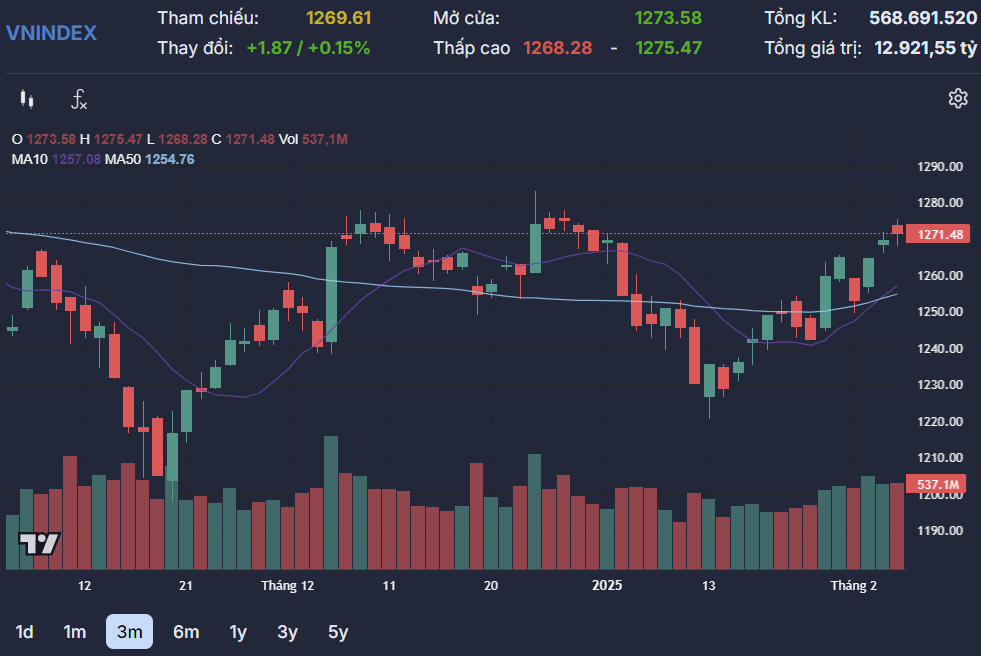Switch chart to 1y range

pyautogui.click(x=238, y=632)
